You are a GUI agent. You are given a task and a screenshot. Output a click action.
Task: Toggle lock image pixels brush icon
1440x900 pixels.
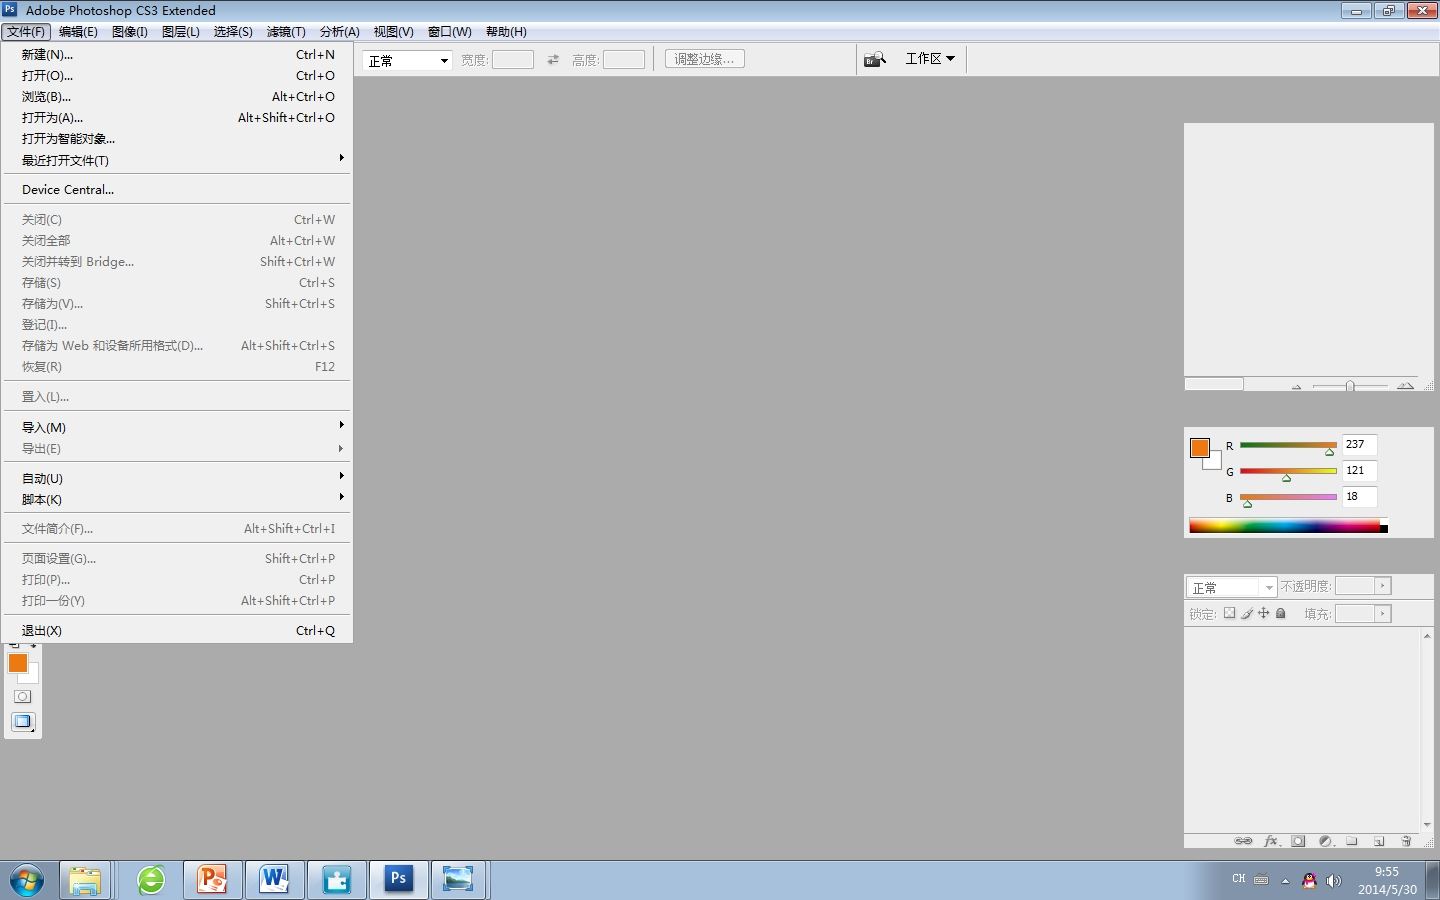point(1247,613)
